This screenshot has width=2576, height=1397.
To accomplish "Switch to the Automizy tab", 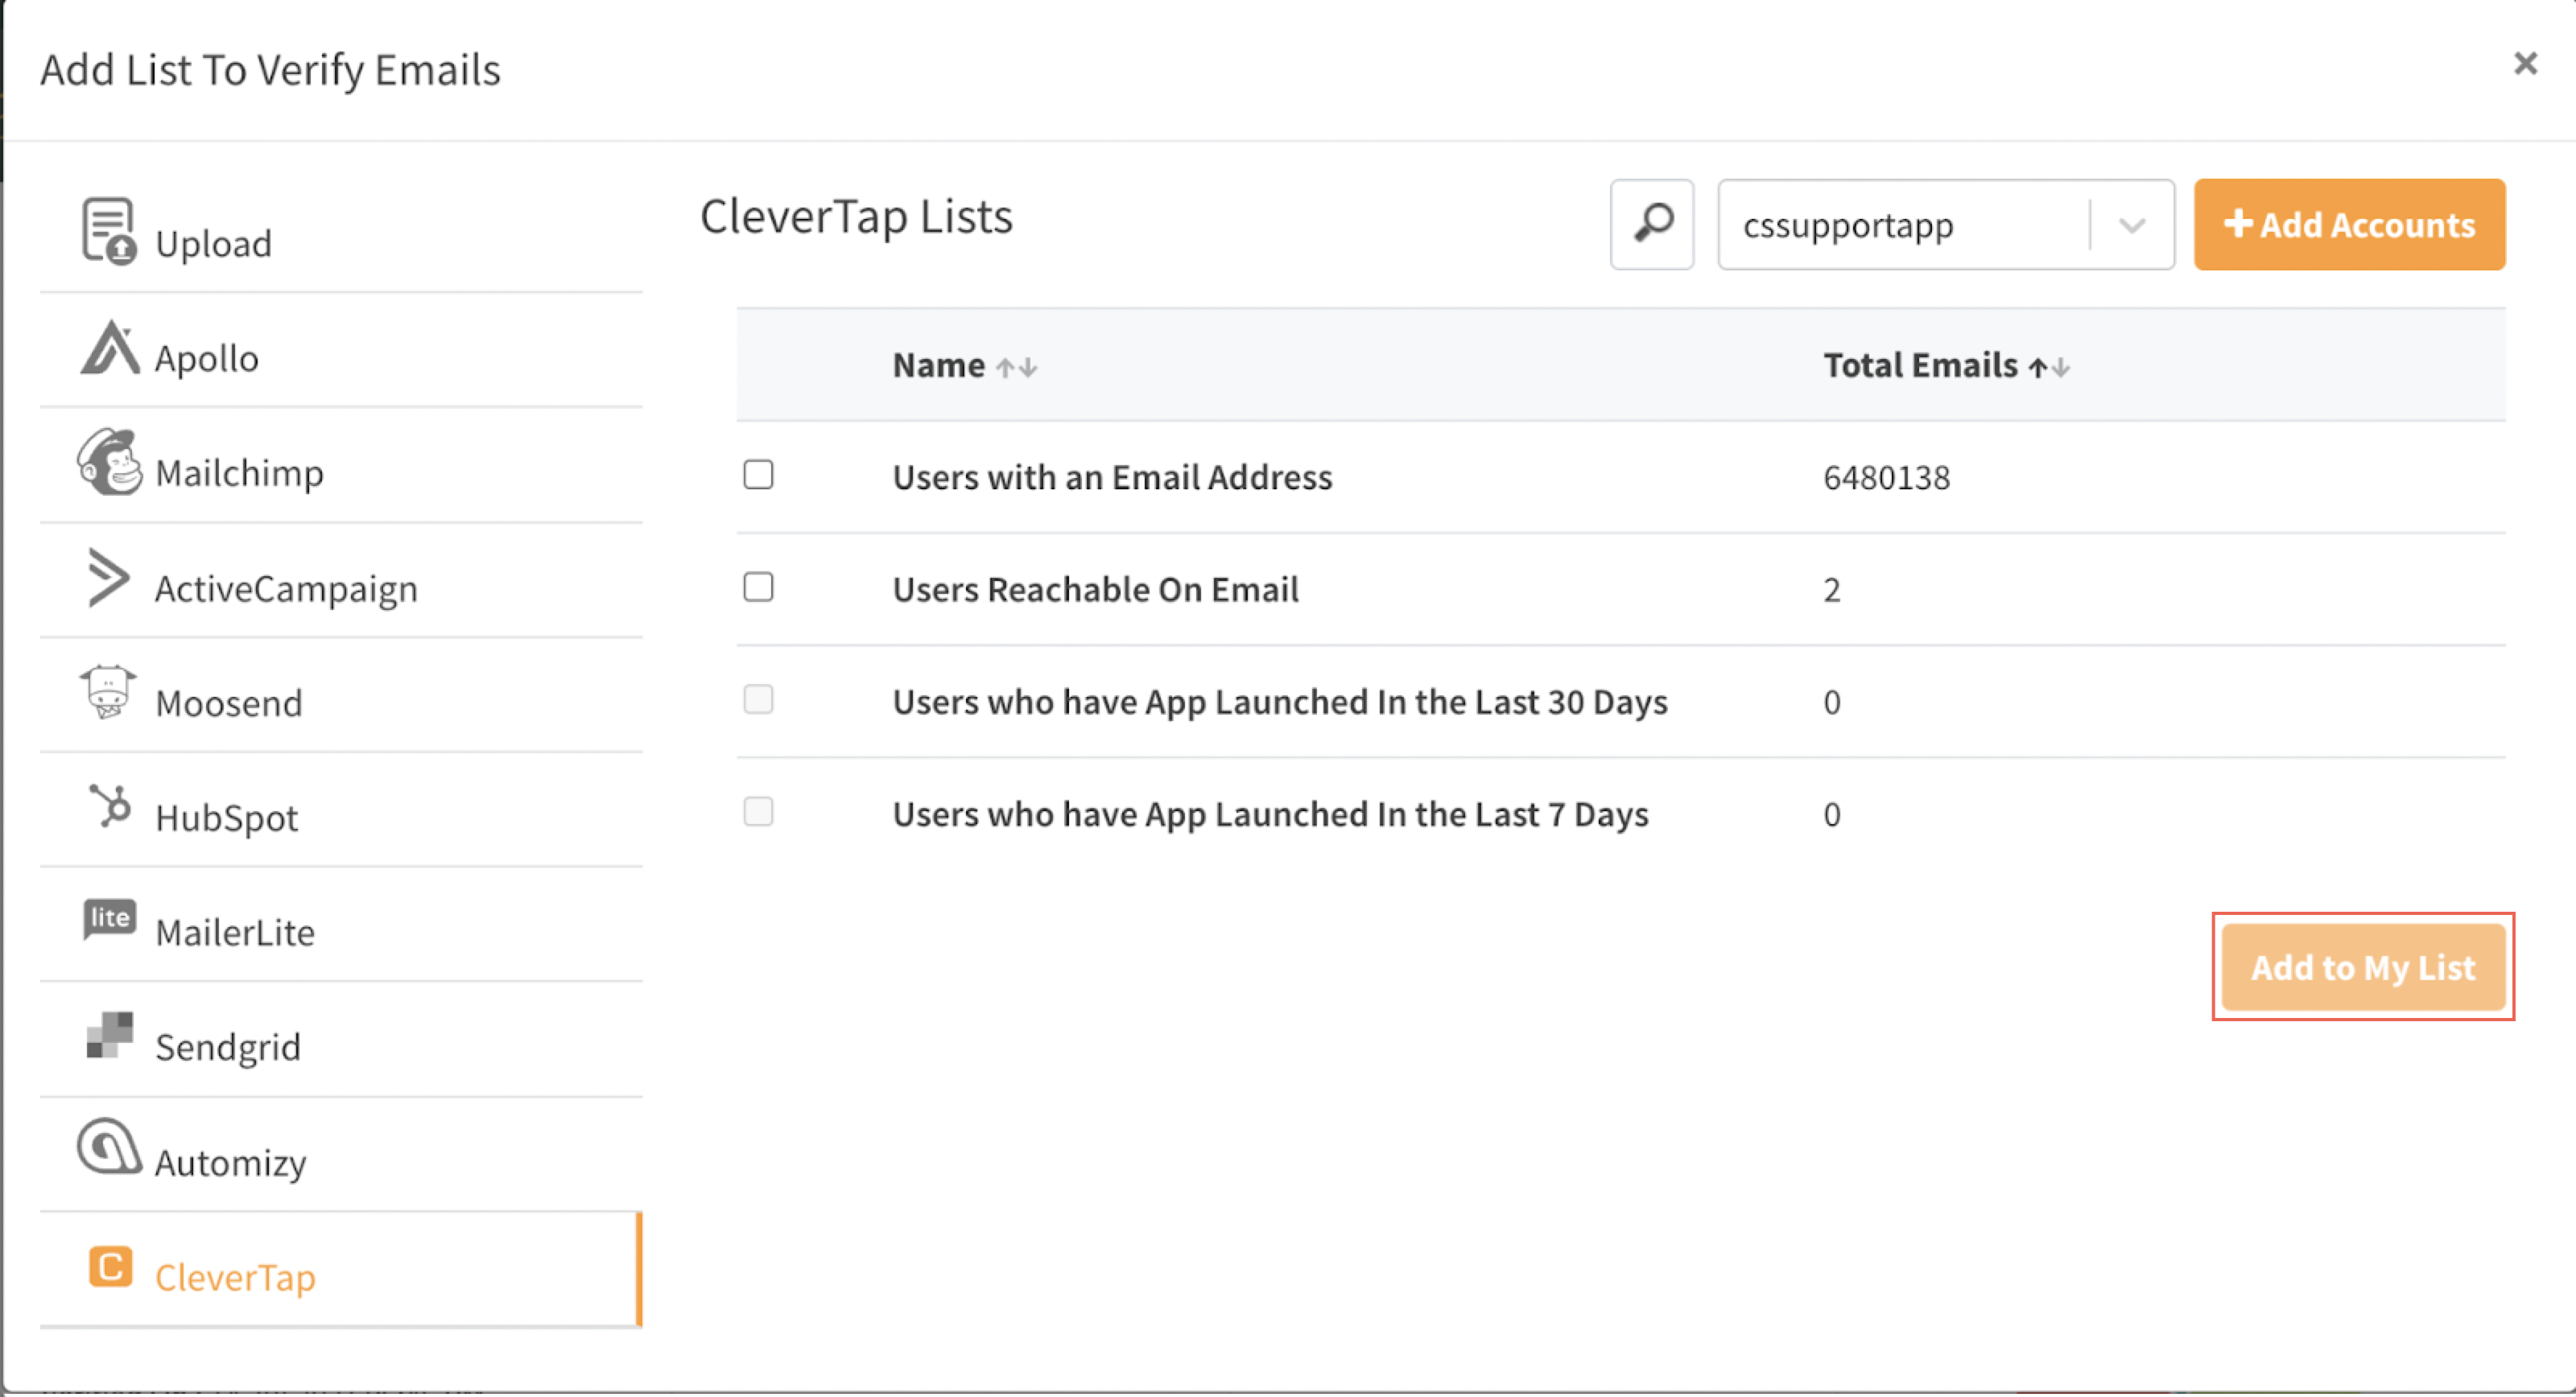I will [x=230, y=1163].
